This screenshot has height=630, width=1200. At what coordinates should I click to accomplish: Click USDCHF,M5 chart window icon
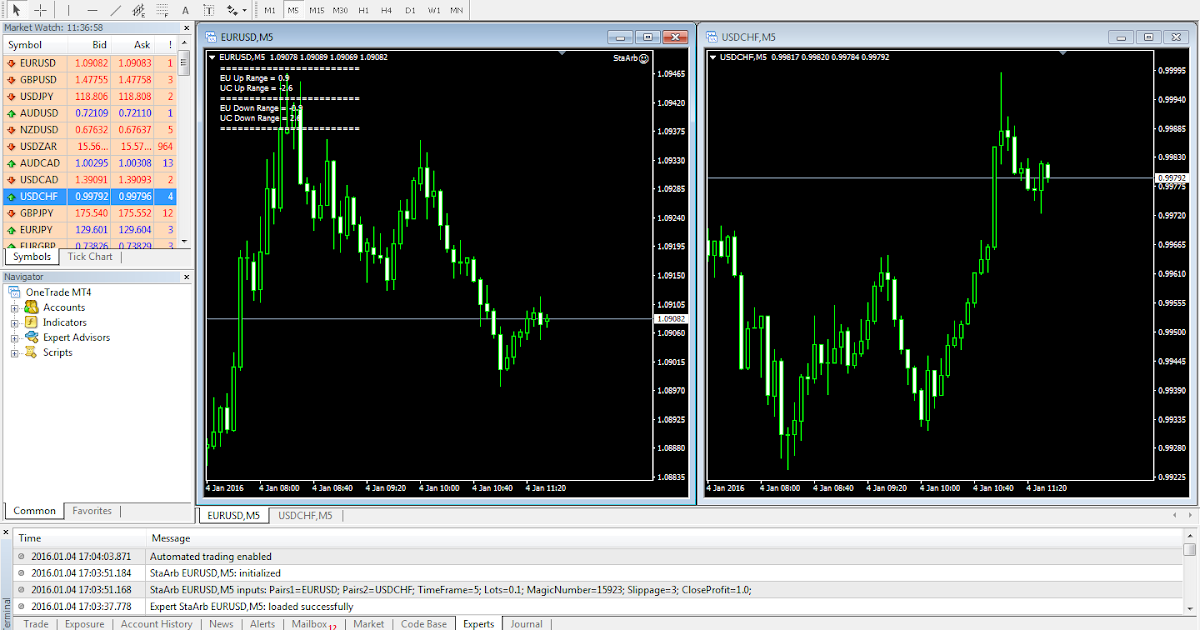(712, 37)
